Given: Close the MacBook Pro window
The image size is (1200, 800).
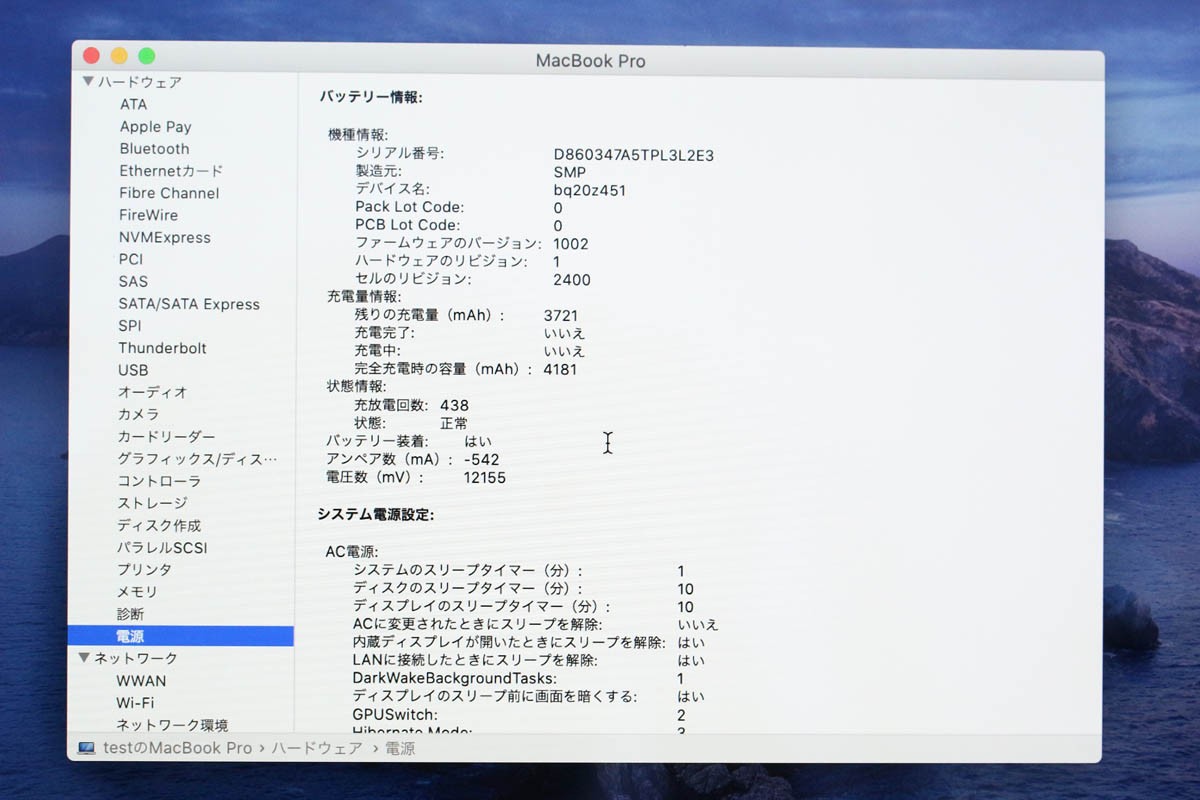Looking at the screenshot, I should tap(92, 56).
